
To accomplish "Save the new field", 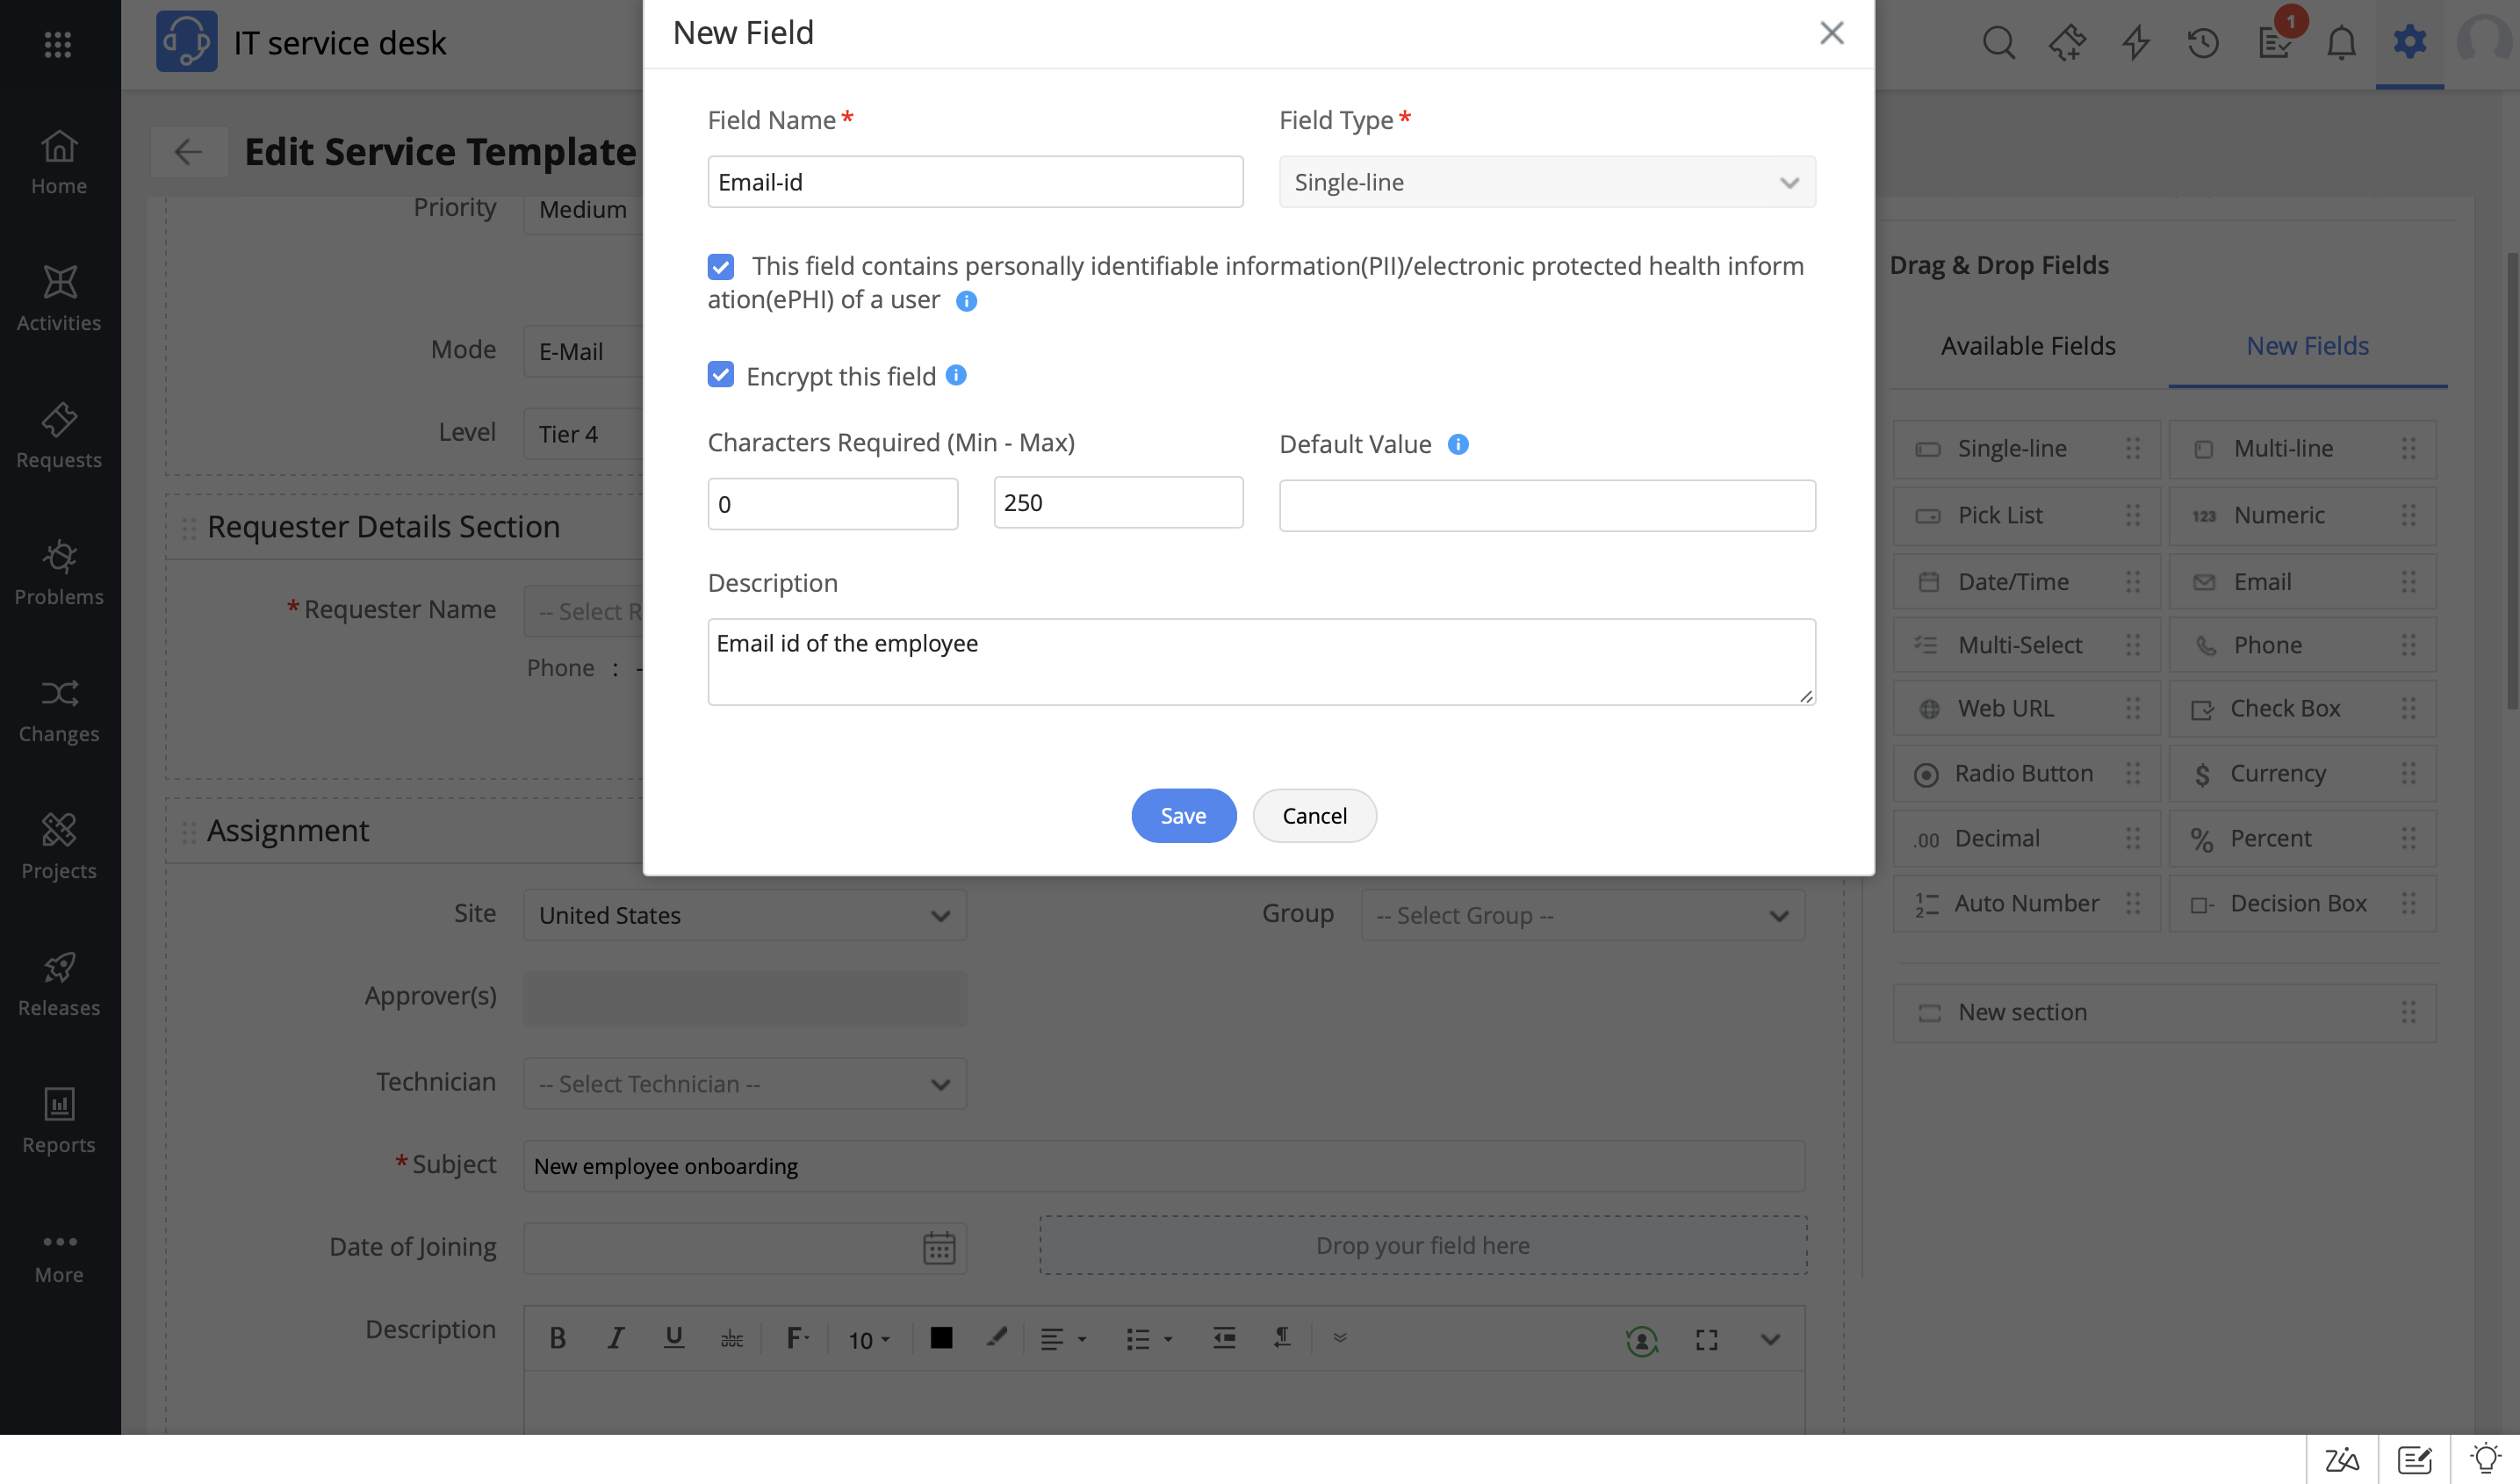I will pyautogui.click(x=1183, y=816).
